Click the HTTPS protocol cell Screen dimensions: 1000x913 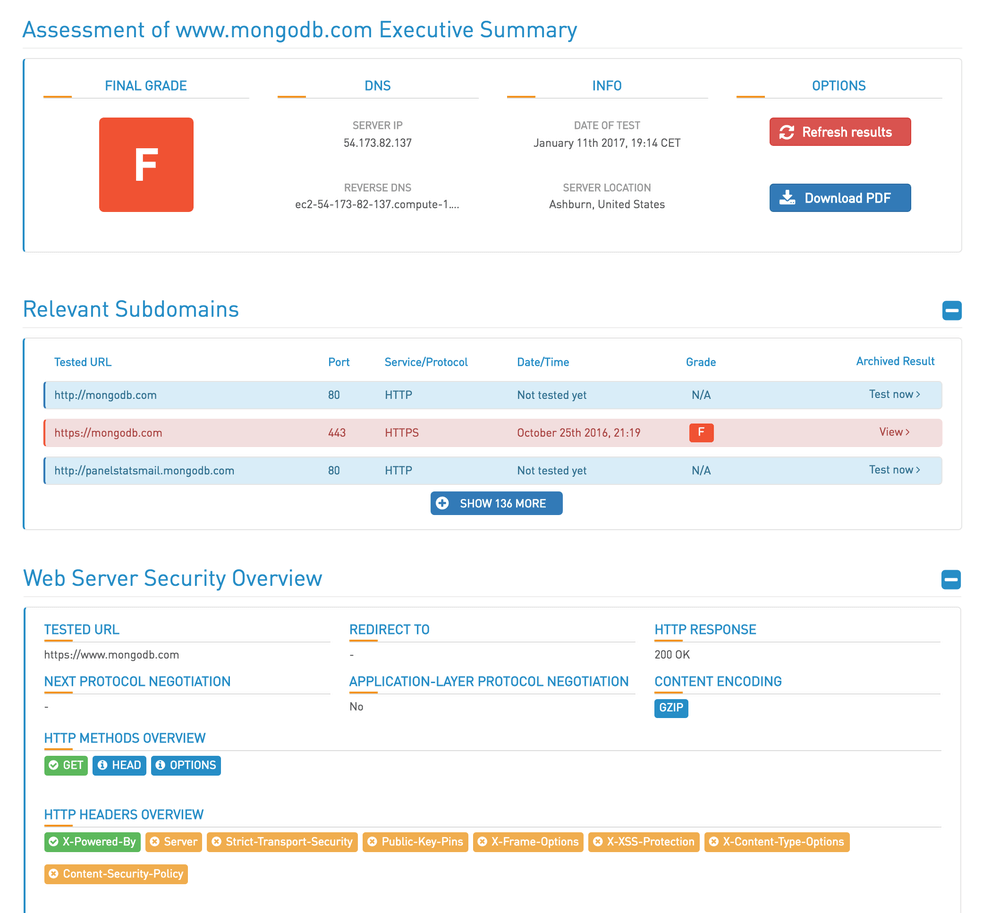(402, 433)
